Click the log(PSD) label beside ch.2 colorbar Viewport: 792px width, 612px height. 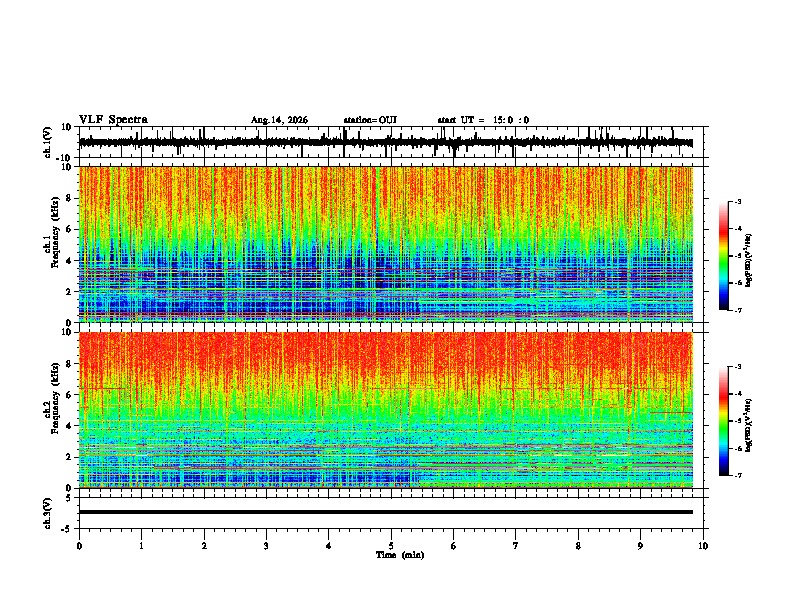point(748,425)
